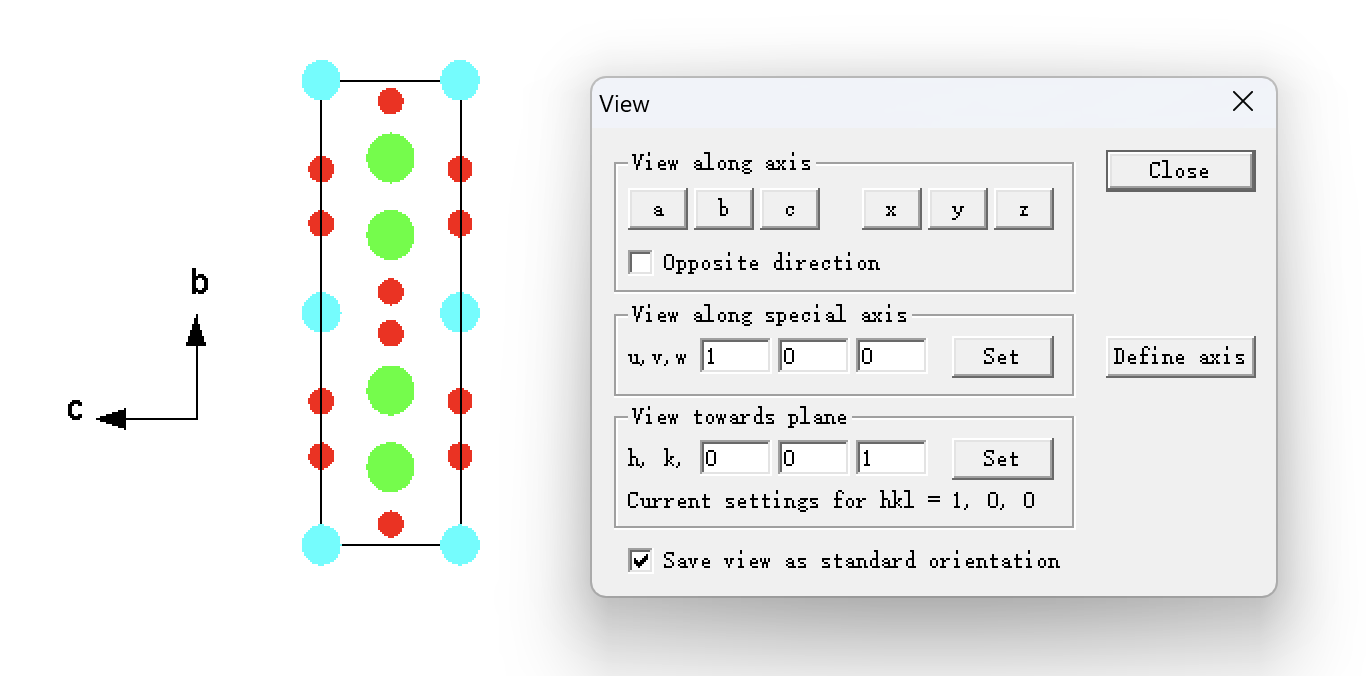Select the w input field for special axis

pyautogui.click(x=891, y=356)
